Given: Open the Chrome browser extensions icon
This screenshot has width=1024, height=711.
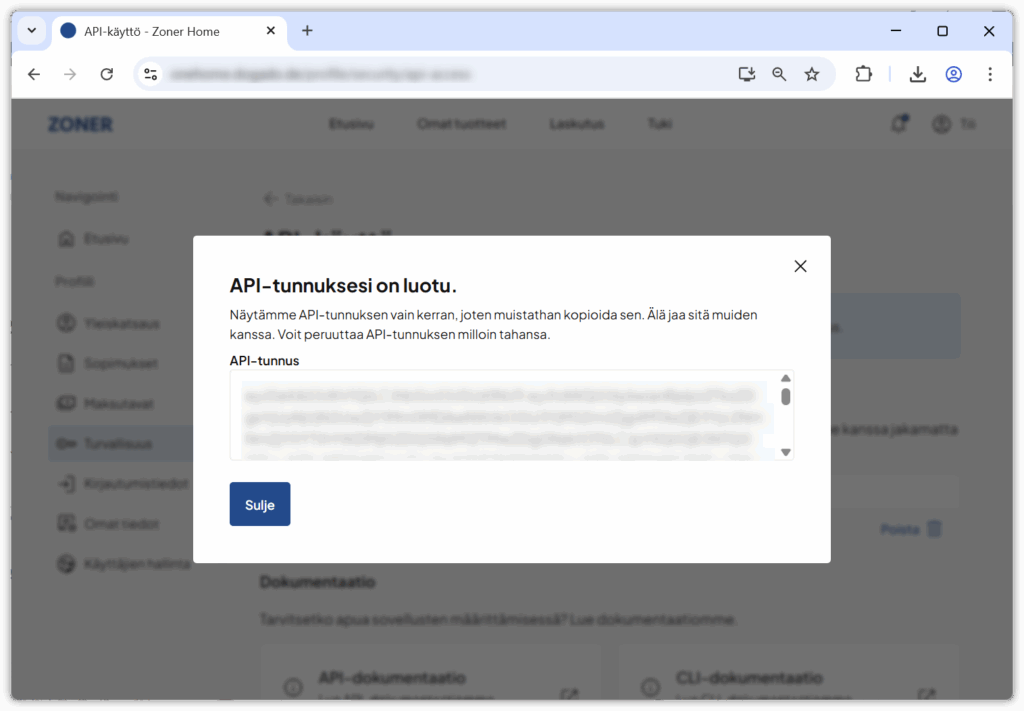Looking at the screenshot, I should pyautogui.click(x=863, y=74).
